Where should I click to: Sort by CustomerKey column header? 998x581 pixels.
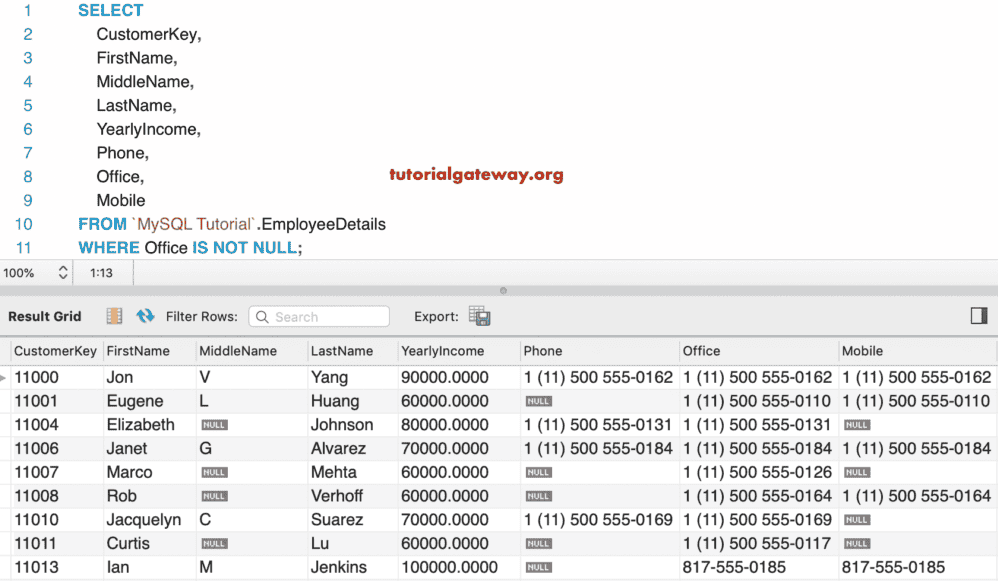pyautogui.click(x=55, y=351)
